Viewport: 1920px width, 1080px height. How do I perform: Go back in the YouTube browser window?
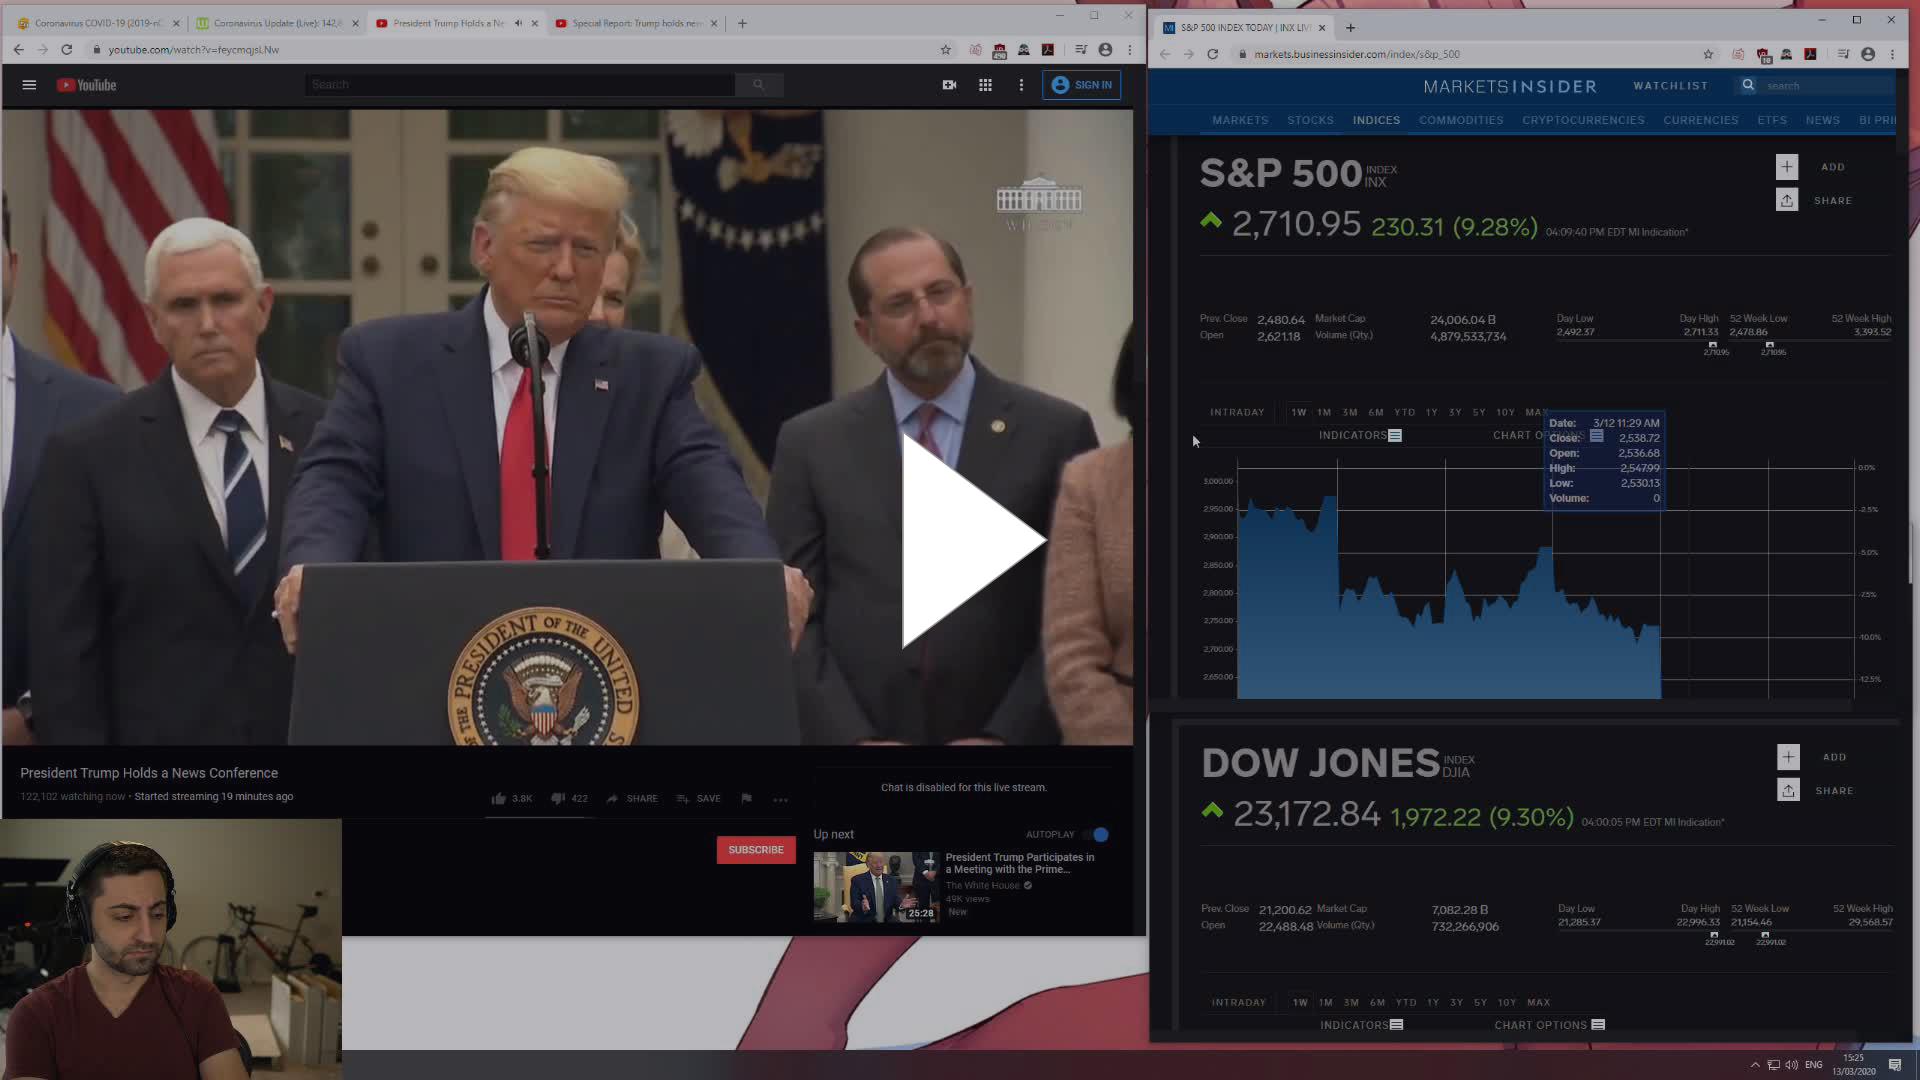click(x=18, y=50)
